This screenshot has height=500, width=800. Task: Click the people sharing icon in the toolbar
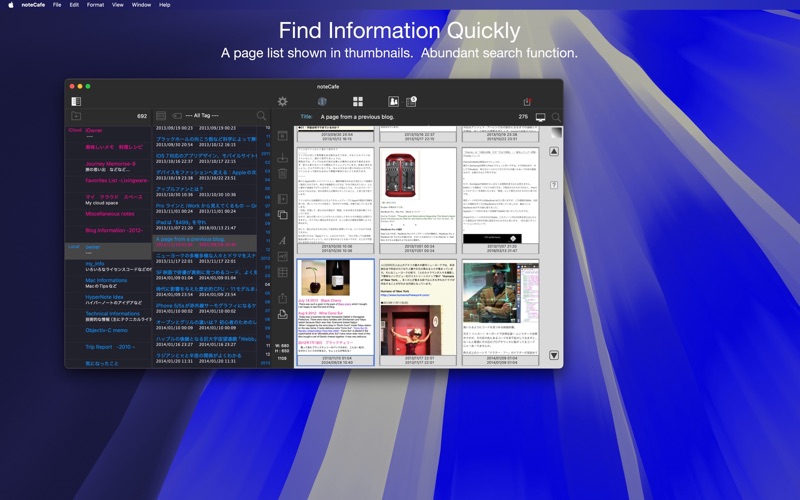393,102
